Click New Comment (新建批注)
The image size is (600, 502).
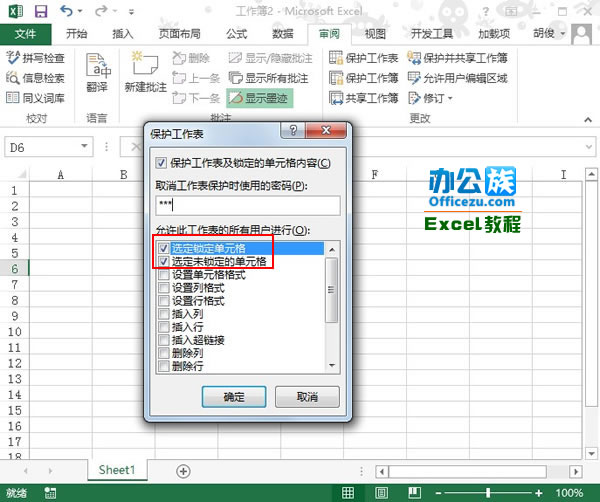coord(145,73)
